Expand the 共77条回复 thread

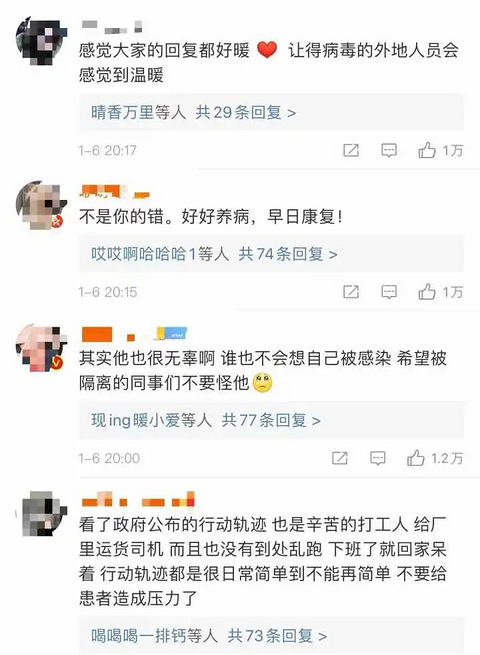(271, 420)
